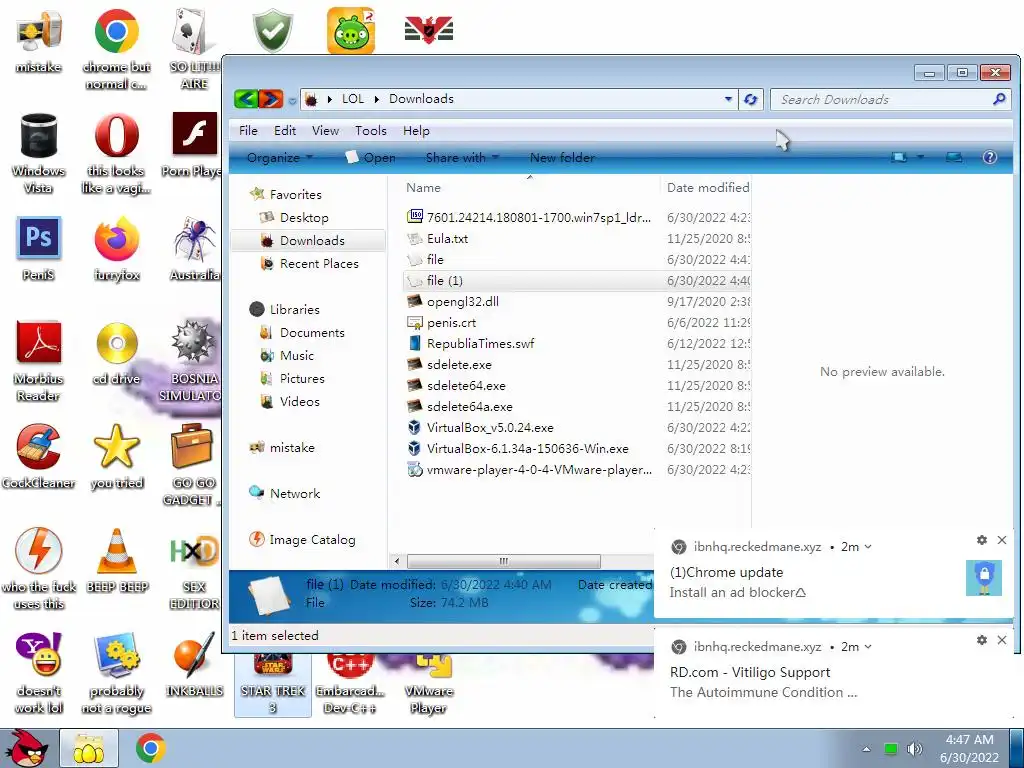The image size is (1024, 768).
Task: Select VirtualBox-6.1.34a-150636-Win.exe
Action: [x=527, y=449]
